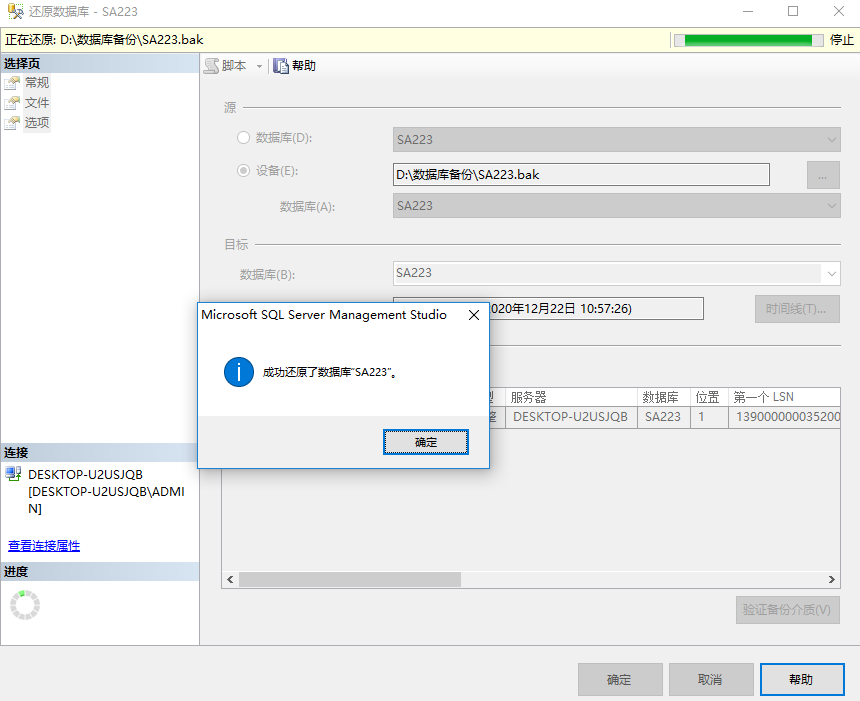Click the blue information icon in dialog
Image resolution: width=860 pixels, height=701 pixels.
click(239, 372)
